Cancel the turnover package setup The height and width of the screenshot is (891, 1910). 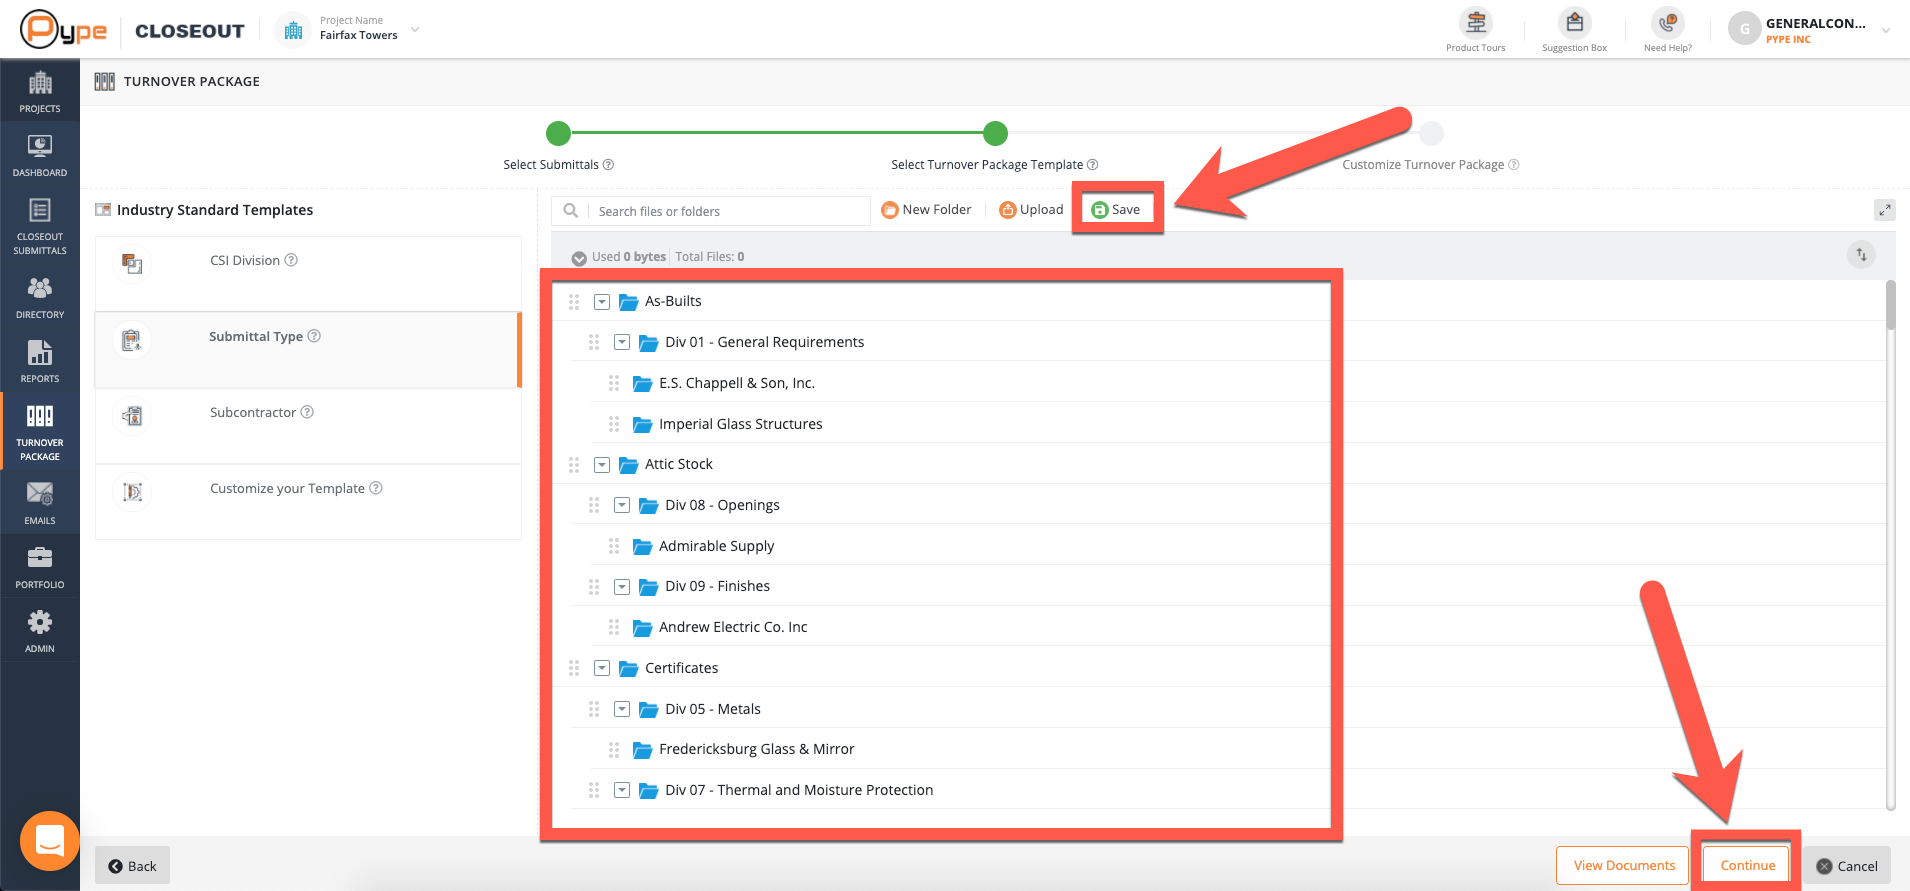(1847, 866)
